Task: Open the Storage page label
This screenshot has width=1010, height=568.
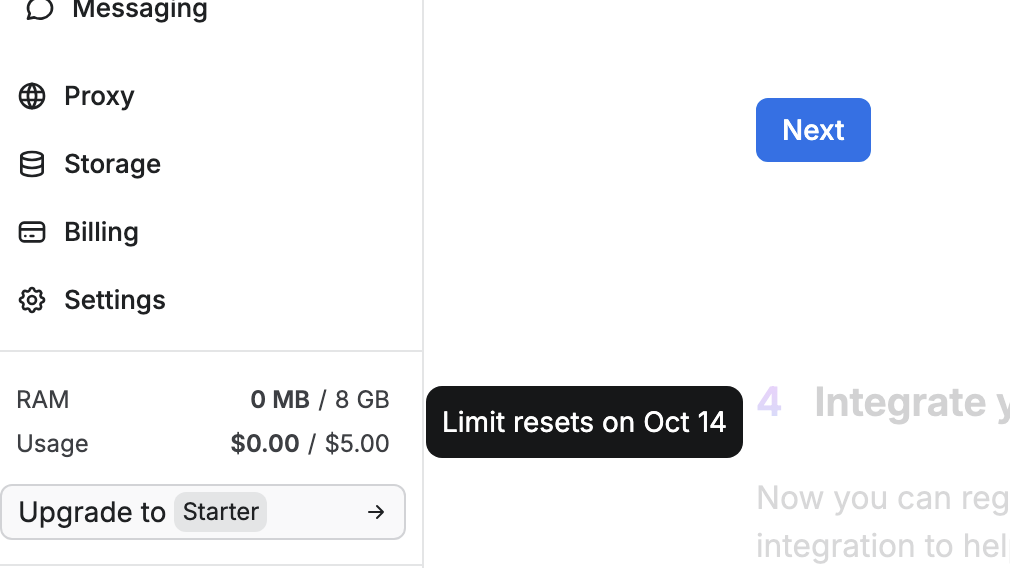Action: tap(112, 164)
